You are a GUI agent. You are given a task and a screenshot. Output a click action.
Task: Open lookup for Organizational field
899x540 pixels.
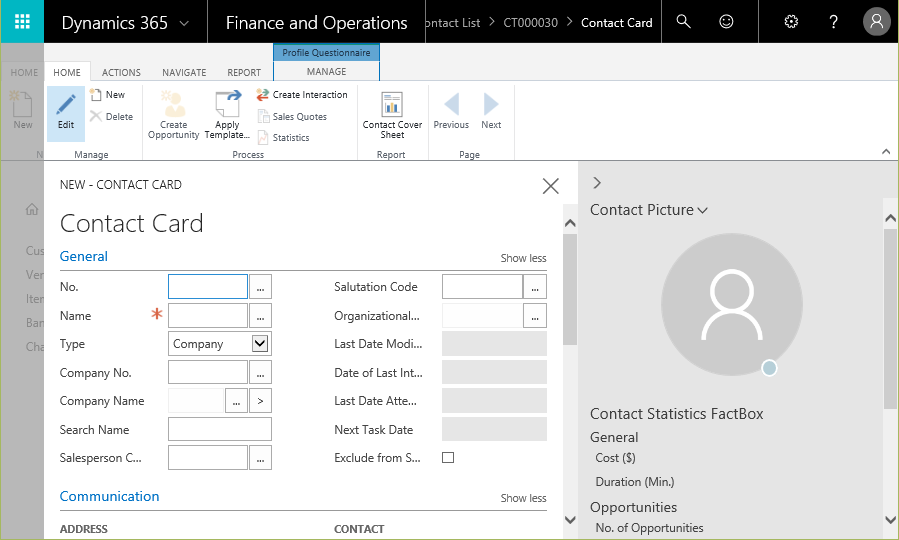coord(535,315)
